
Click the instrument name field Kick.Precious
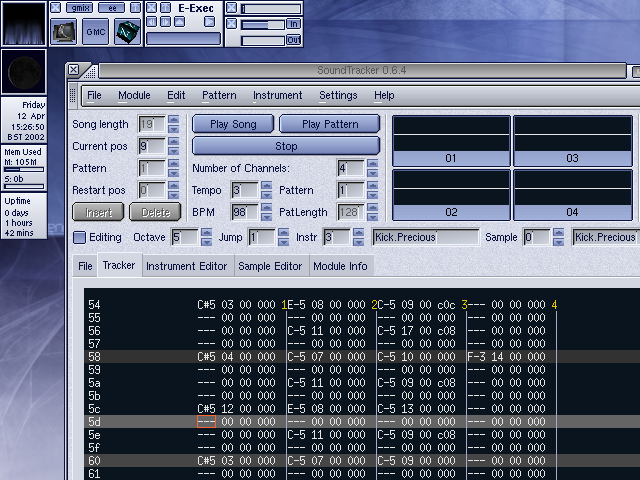[x=426, y=237]
